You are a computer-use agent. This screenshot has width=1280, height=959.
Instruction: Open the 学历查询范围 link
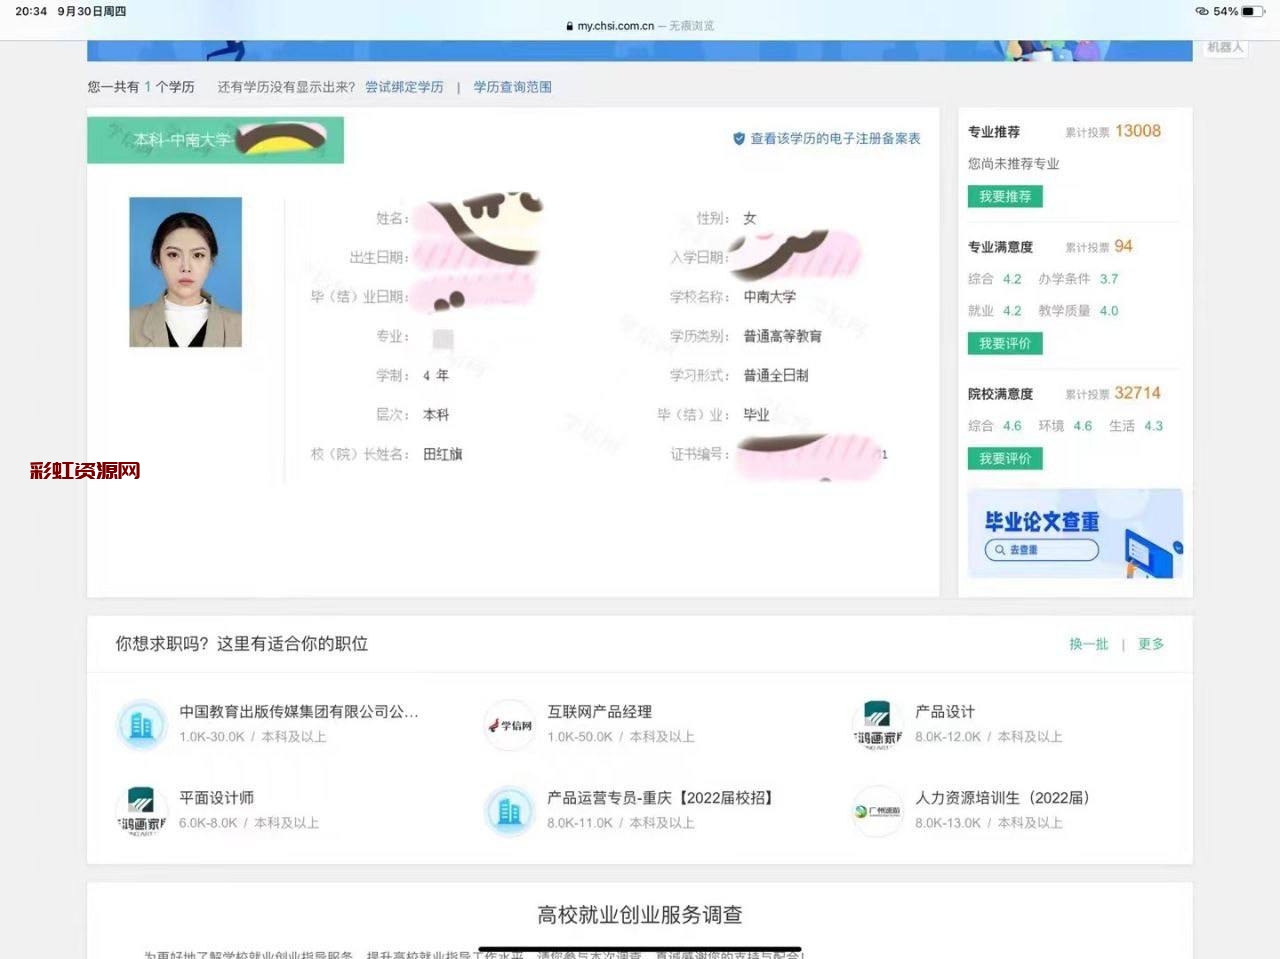[512, 87]
